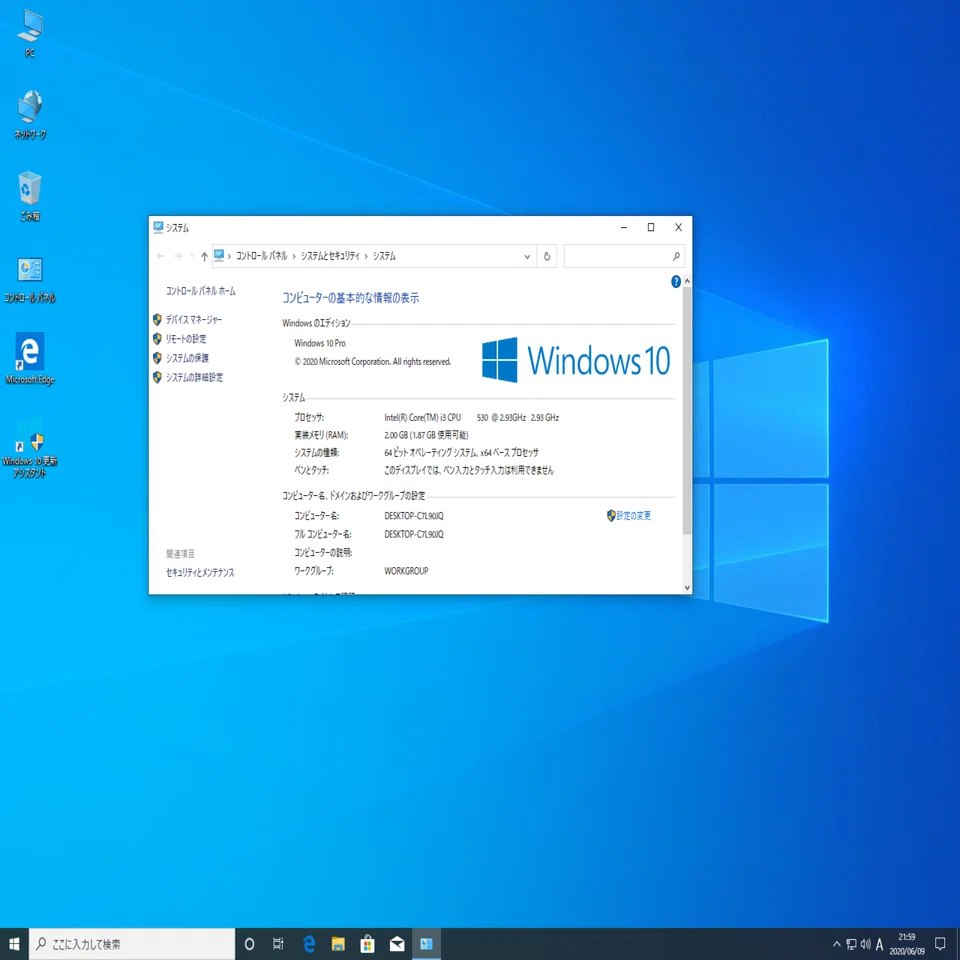Open the network status tray icon
The width and height of the screenshot is (960, 960).
(x=851, y=944)
